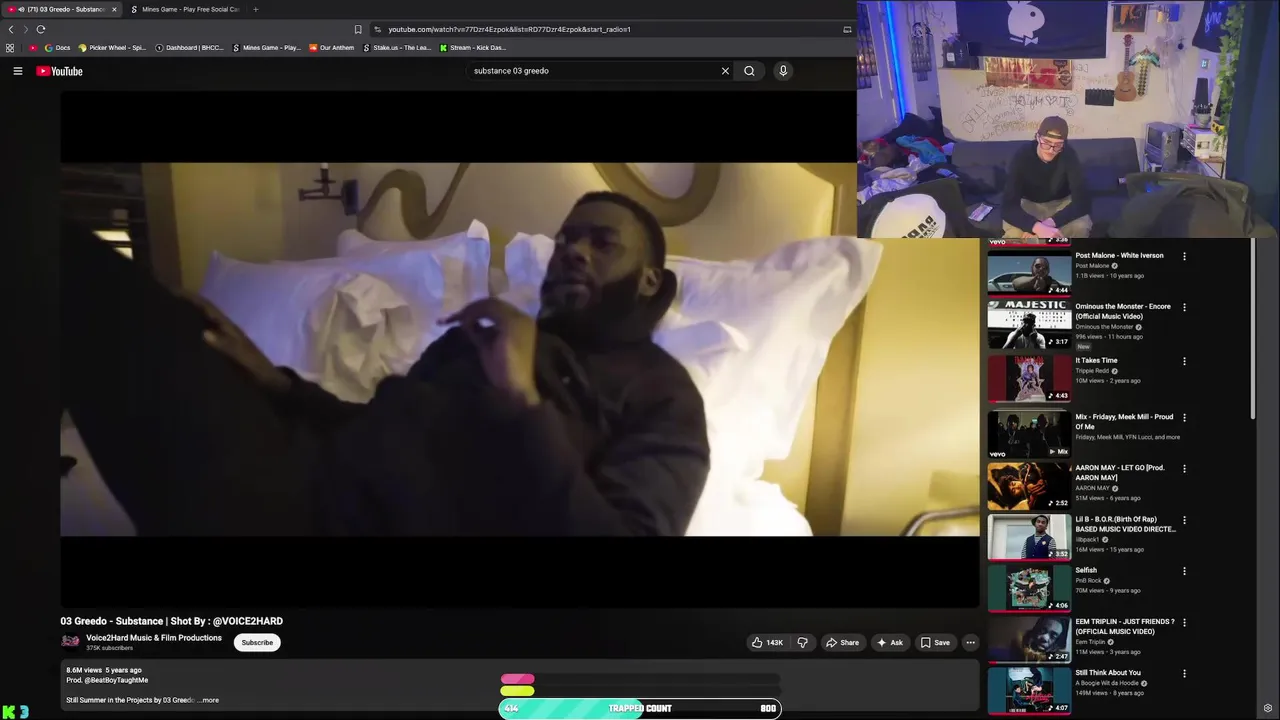This screenshot has width=1280, height=720.
Task: Play Selfish by PnB Rock
Action: click(1029, 588)
